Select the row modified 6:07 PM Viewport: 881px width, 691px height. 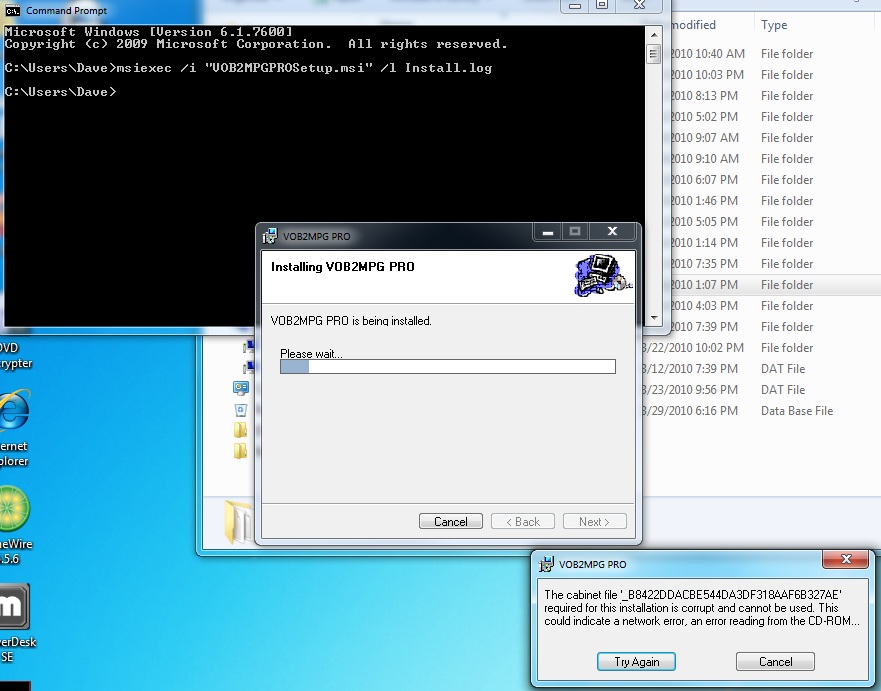click(x=774, y=180)
